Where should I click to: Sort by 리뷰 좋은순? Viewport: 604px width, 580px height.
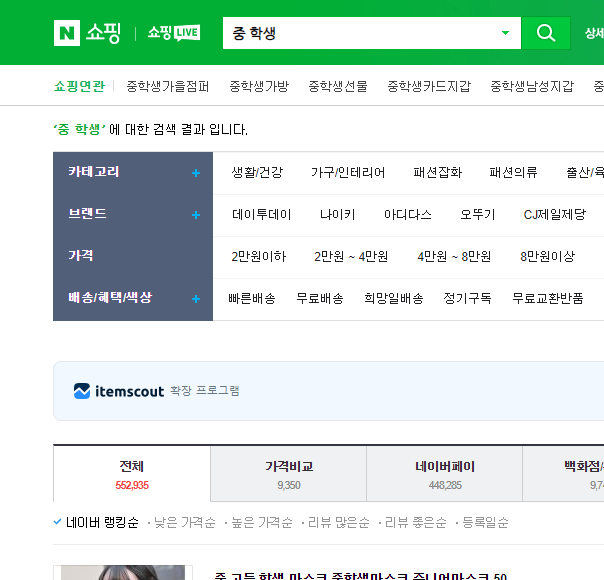point(416,523)
